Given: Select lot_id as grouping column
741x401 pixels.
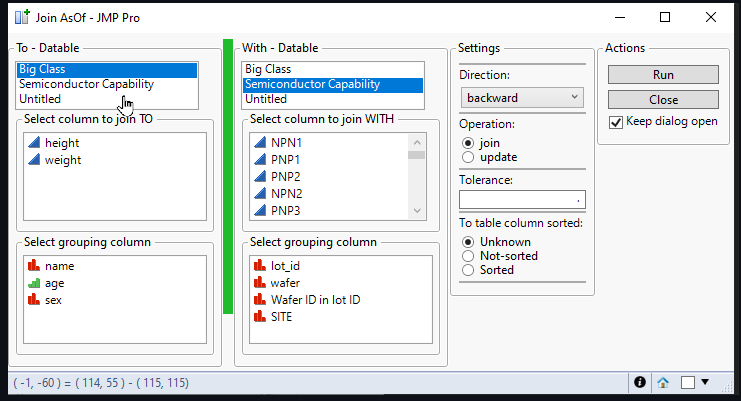Looking at the screenshot, I should (285, 266).
